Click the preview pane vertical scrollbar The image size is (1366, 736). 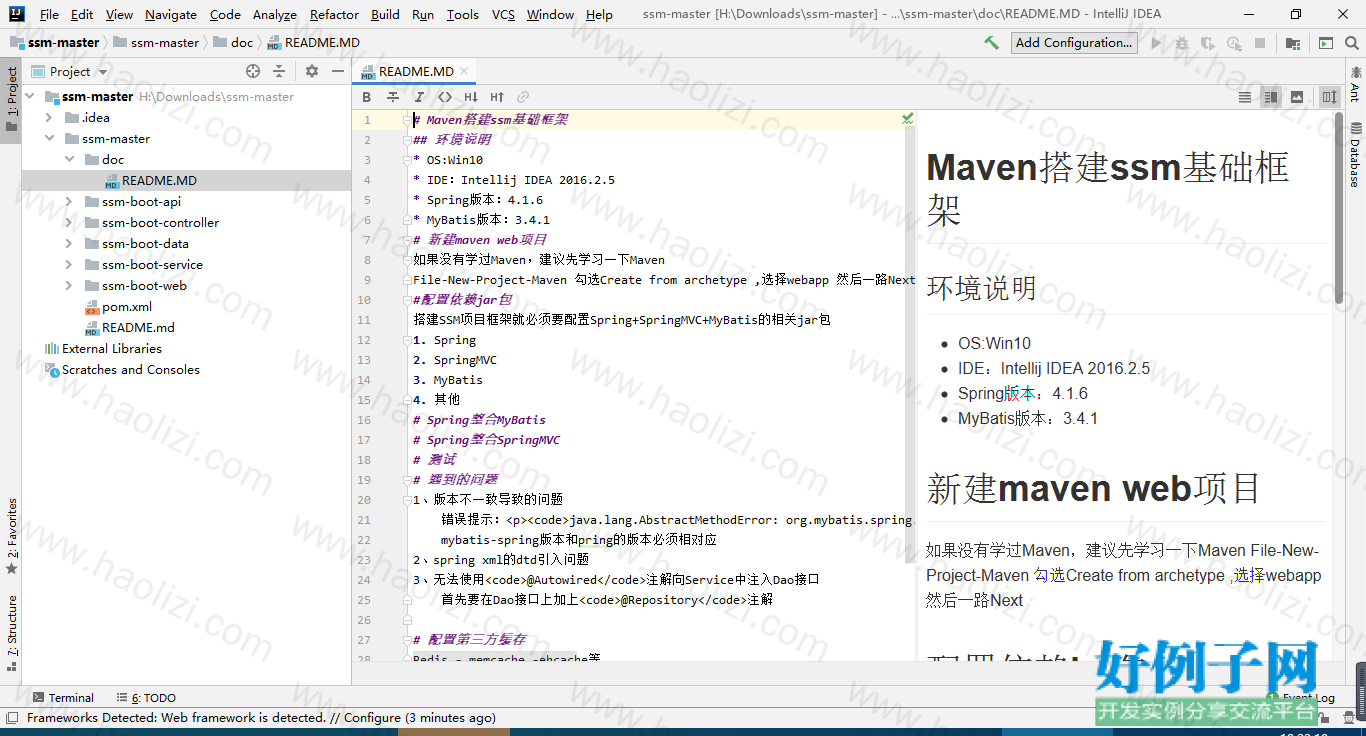pyautogui.click(x=1339, y=208)
